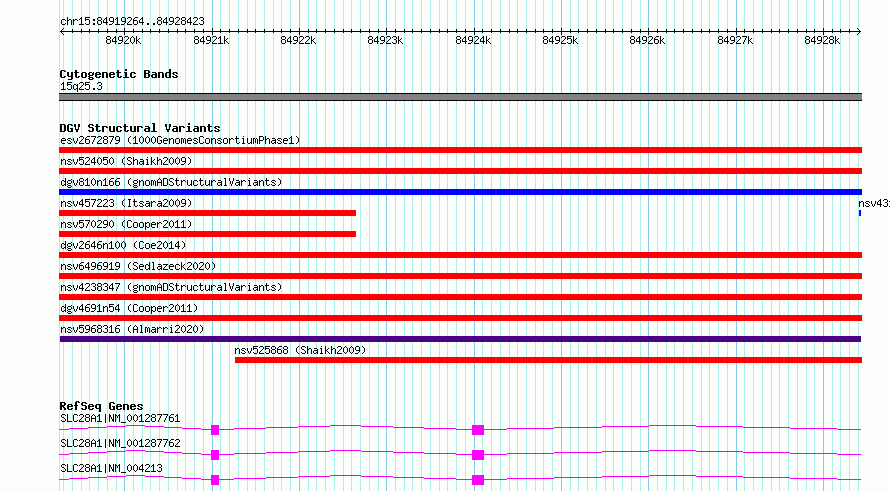The image size is (890, 491).
Task: Click the 84921k ruler tick label
Action: click(x=211, y=40)
